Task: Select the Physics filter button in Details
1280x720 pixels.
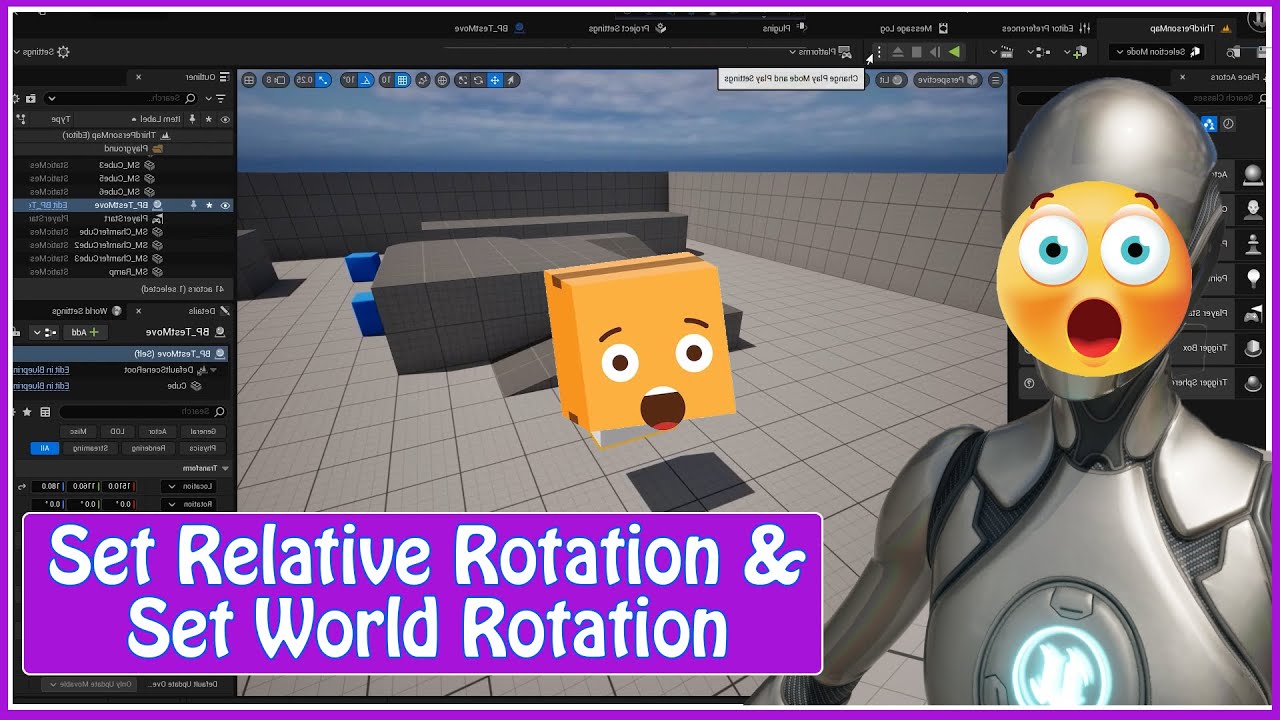Action: (201, 448)
